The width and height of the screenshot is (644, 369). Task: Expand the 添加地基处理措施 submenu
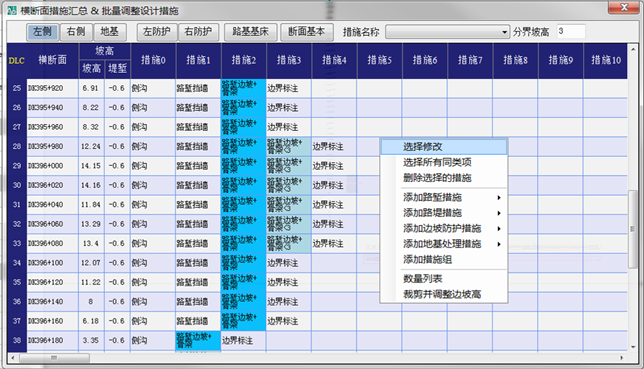coord(444,244)
